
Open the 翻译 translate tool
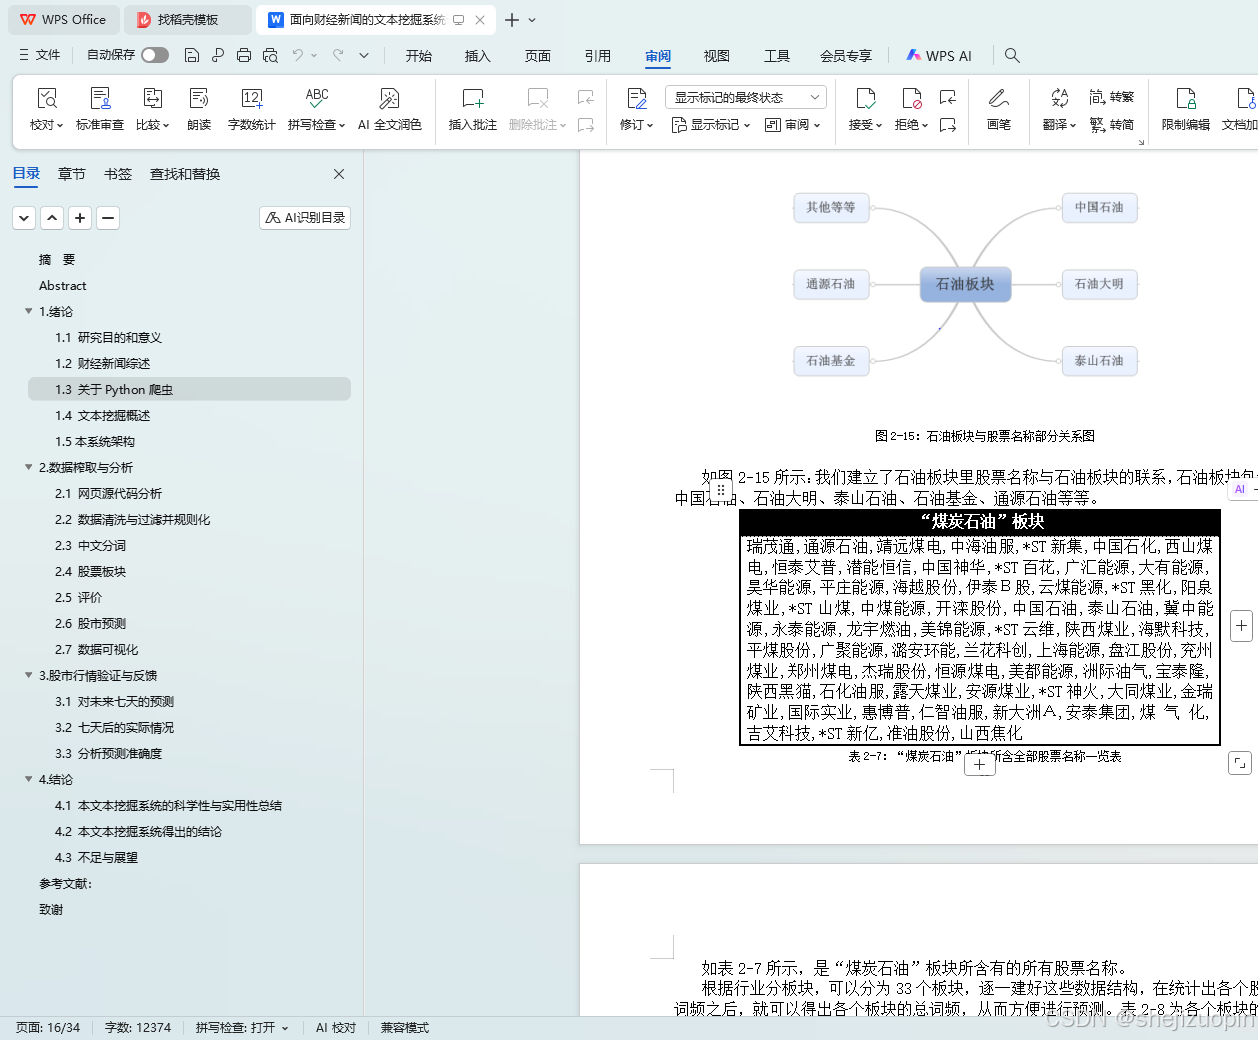coord(1059,109)
